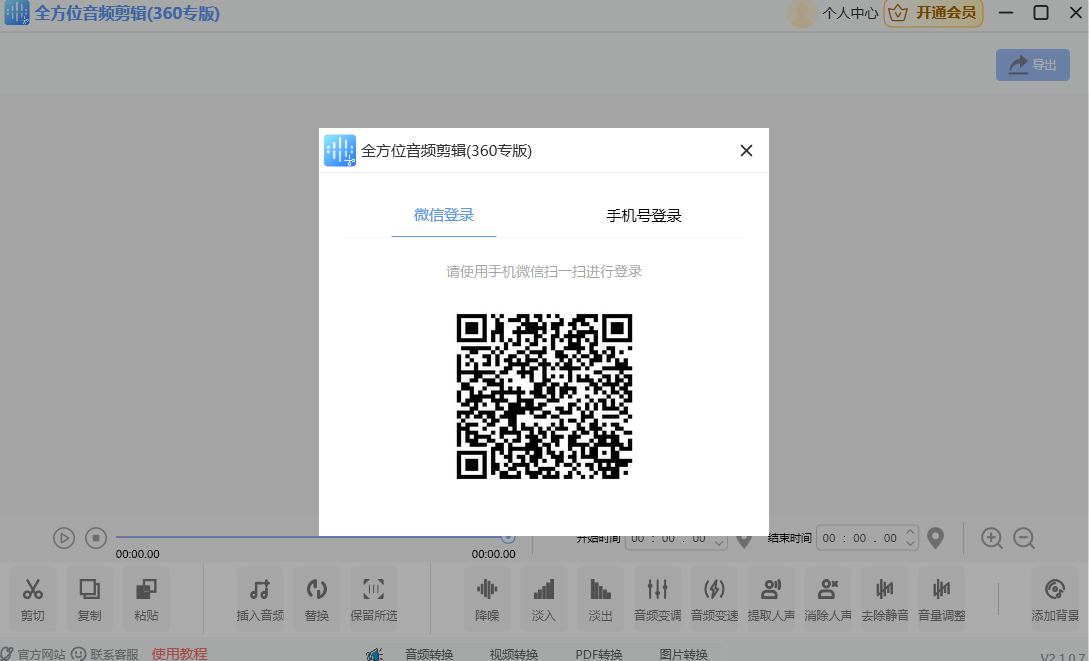
Task: Open the 使用教程 tutorial link
Action: pyautogui.click(x=178, y=652)
